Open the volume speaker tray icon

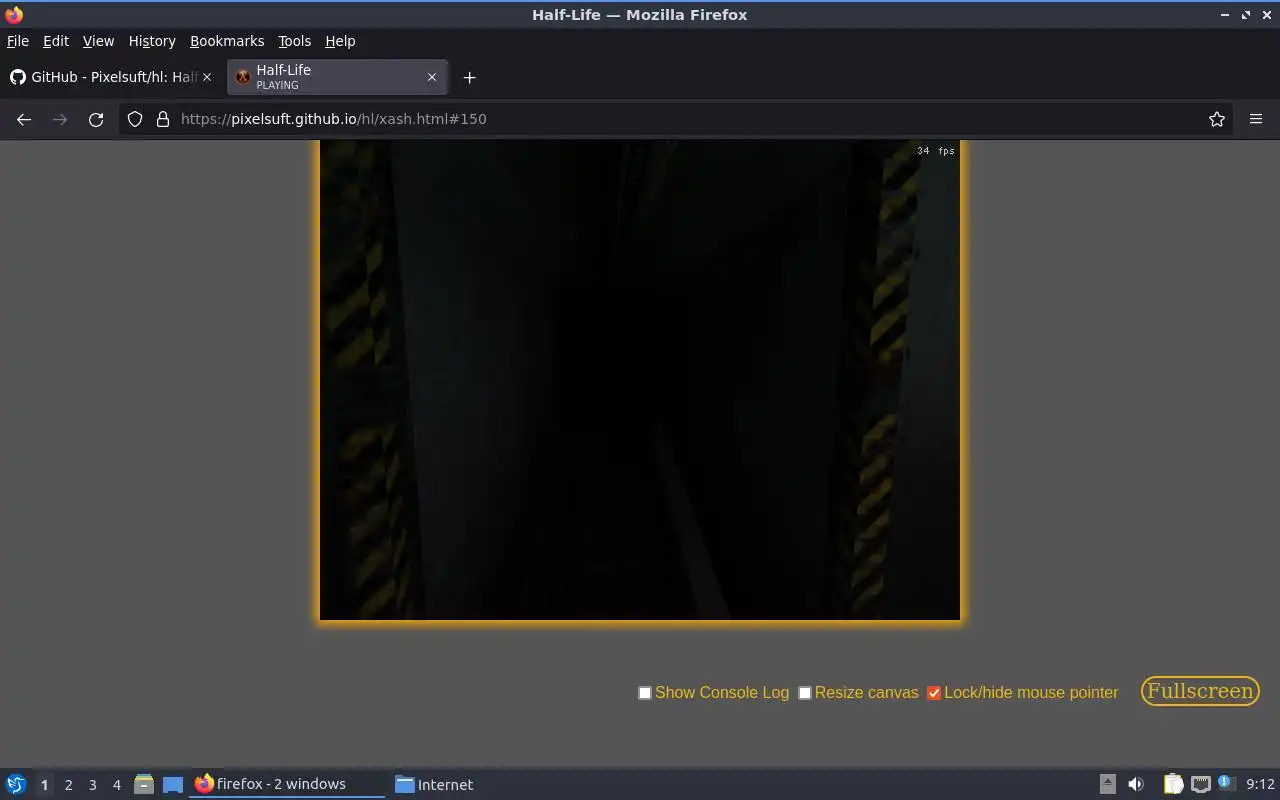(1136, 784)
